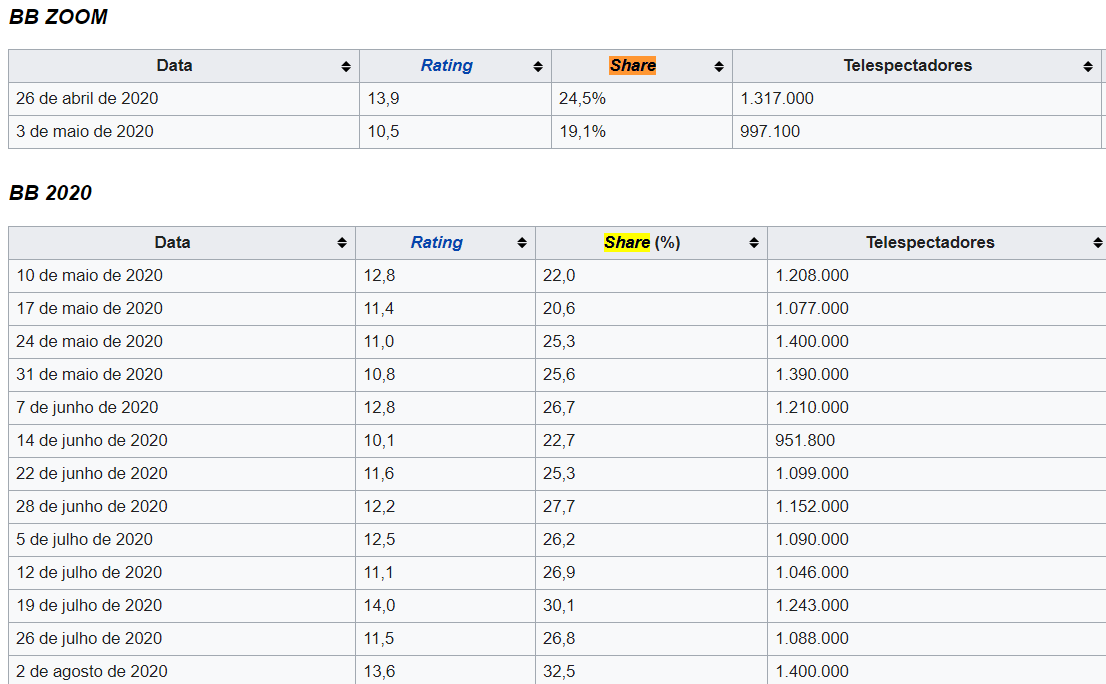Image resolution: width=1106 pixels, height=684 pixels.
Task: Click the share value 19,1%
Action: coord(582,132)
